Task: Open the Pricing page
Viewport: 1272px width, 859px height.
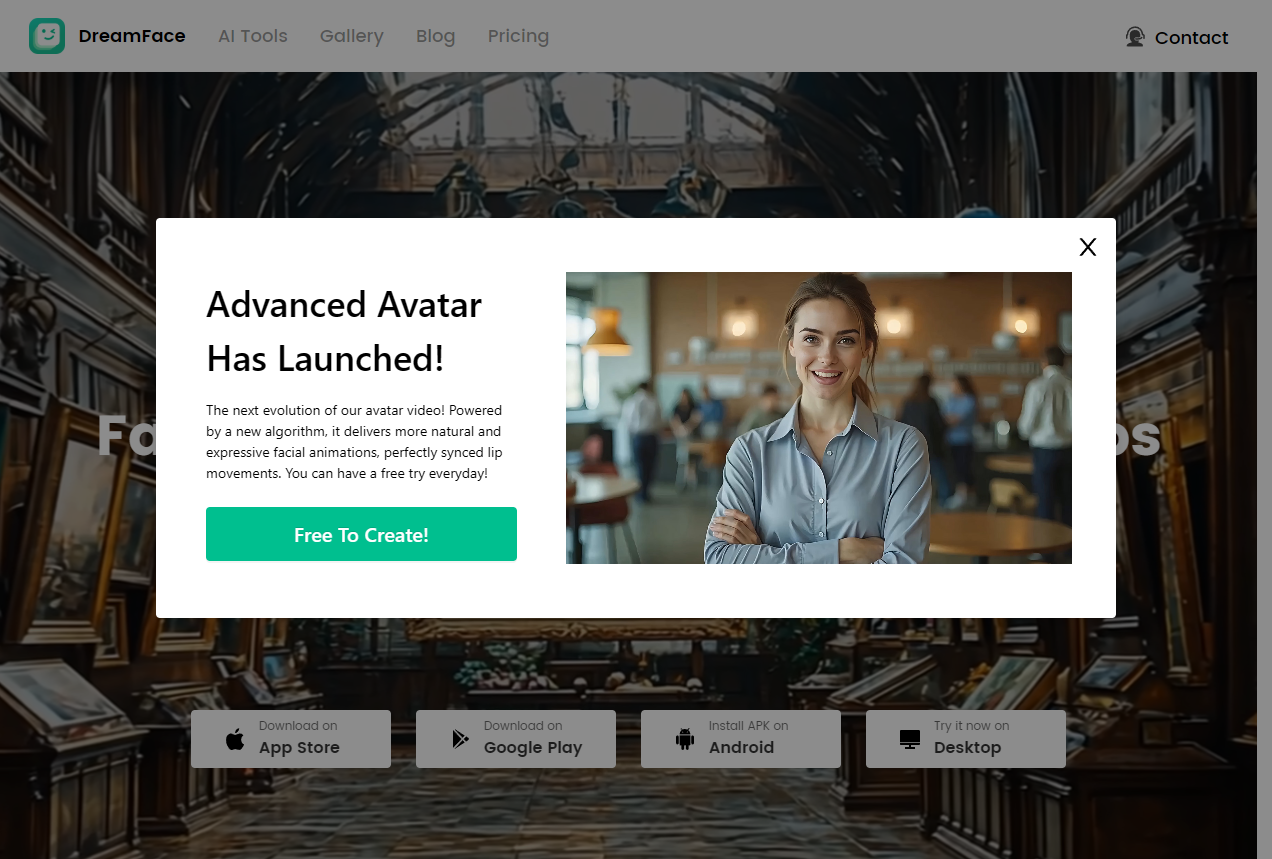Action: coord(518,36)
